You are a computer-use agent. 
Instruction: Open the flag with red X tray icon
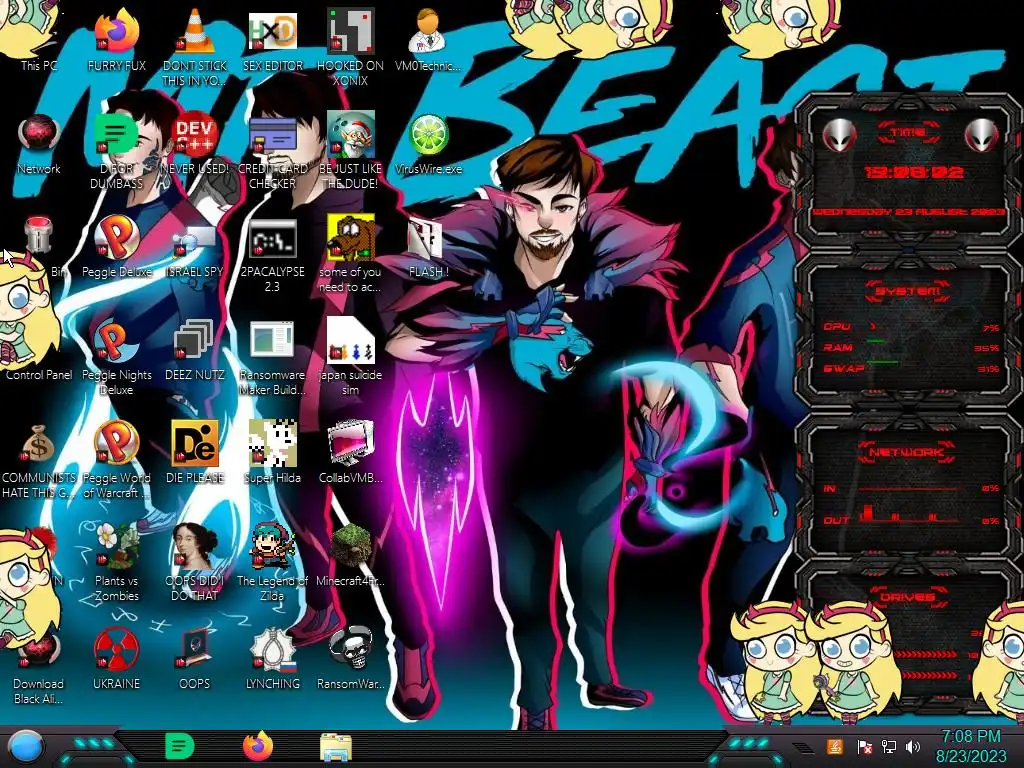point(865,746)
